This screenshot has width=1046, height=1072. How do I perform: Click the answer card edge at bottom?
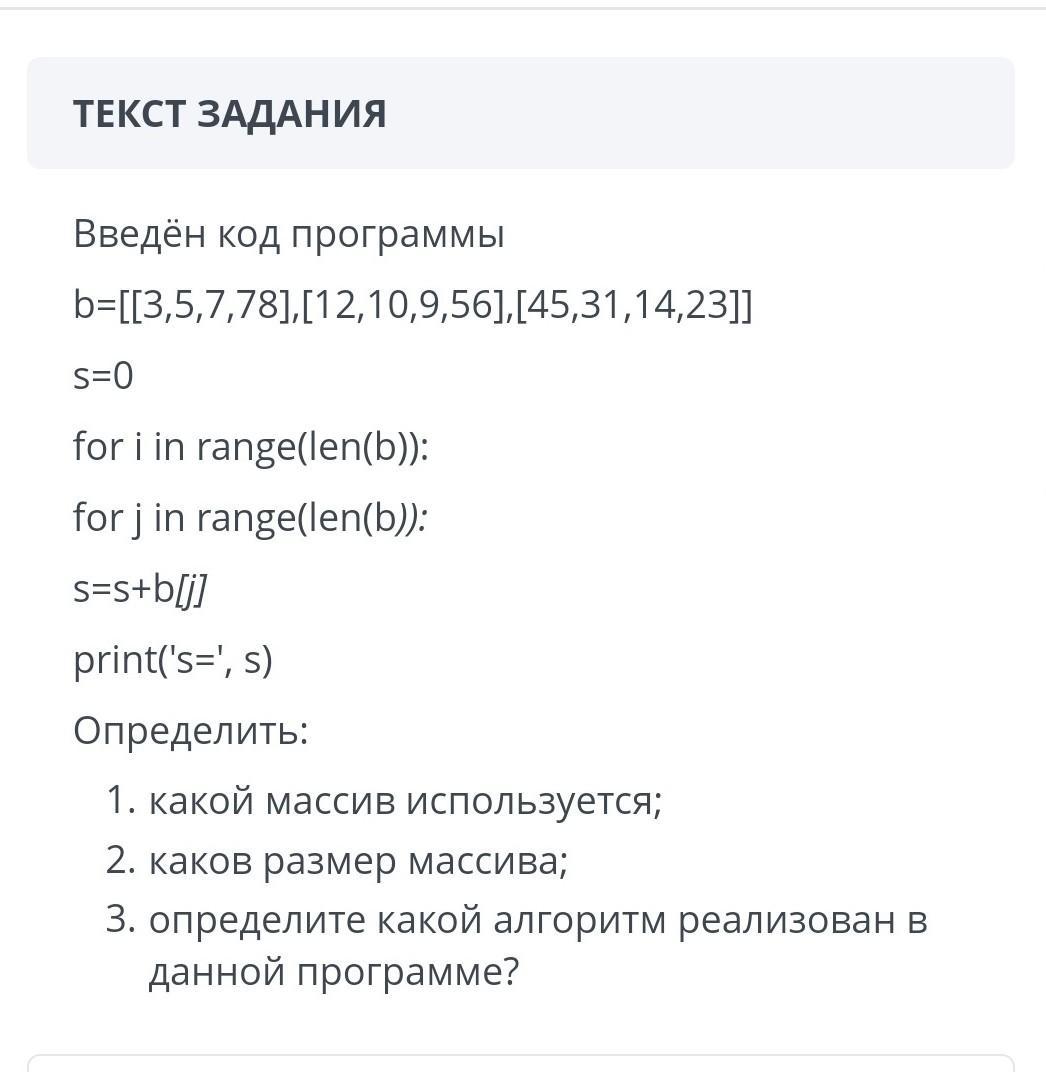[x=521, y=1062]
